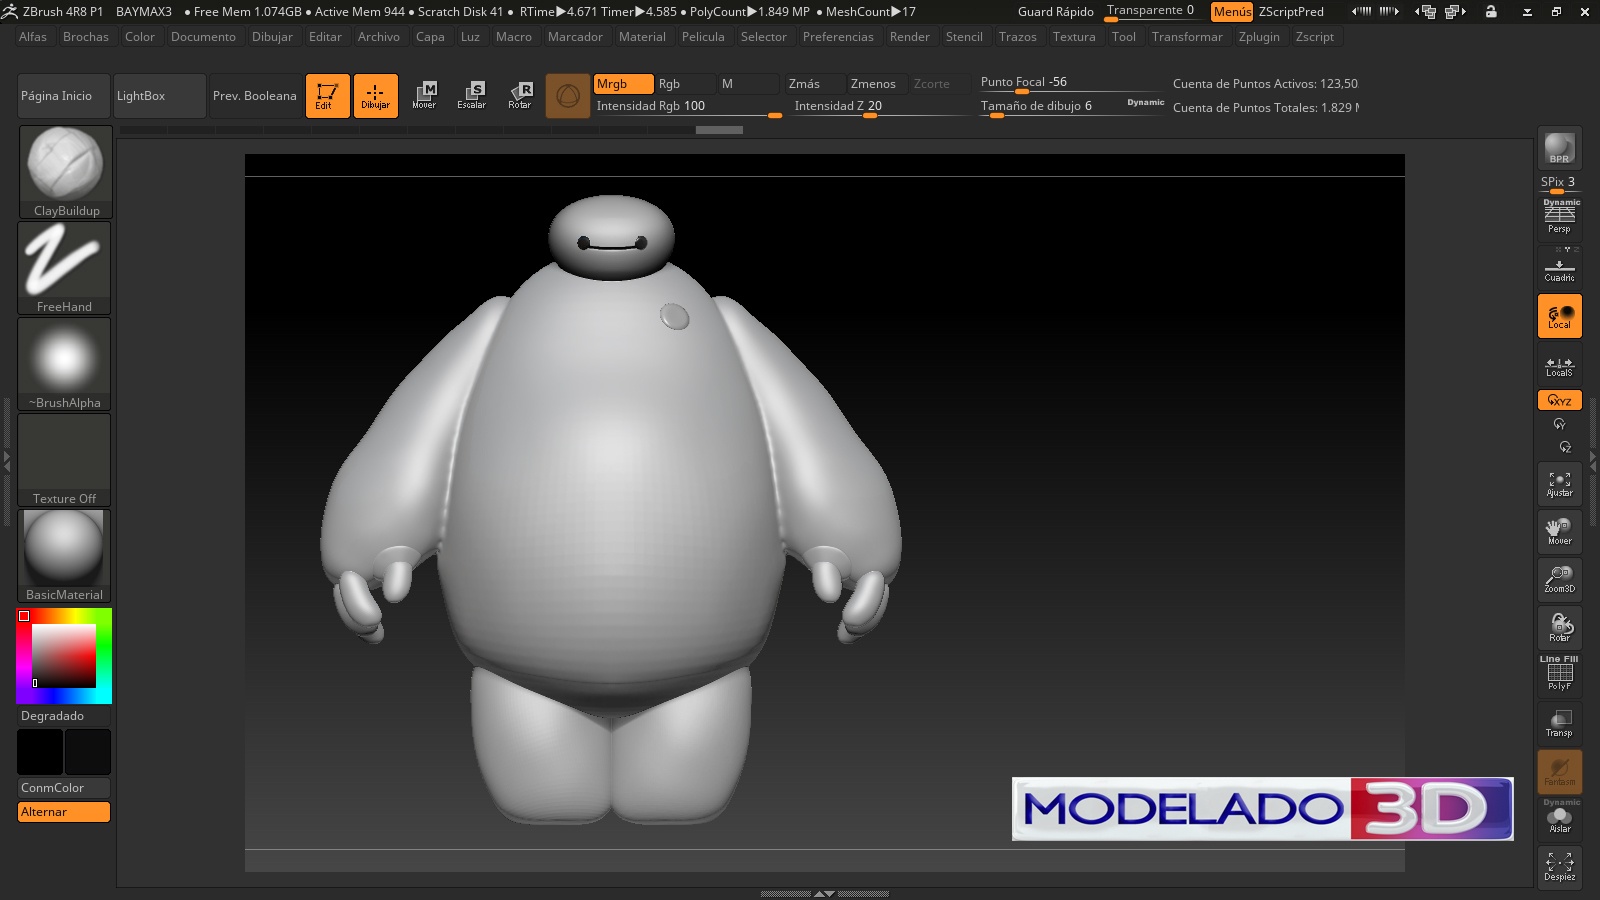1600x900 pixels.
Task: Toggle Local symmetry button
Action: [x=1559, y=316]
